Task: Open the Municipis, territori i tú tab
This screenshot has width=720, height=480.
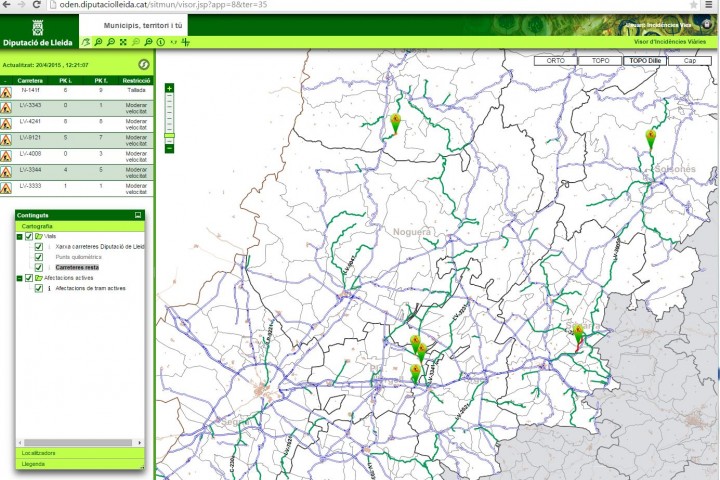Action: click(143, 24)
